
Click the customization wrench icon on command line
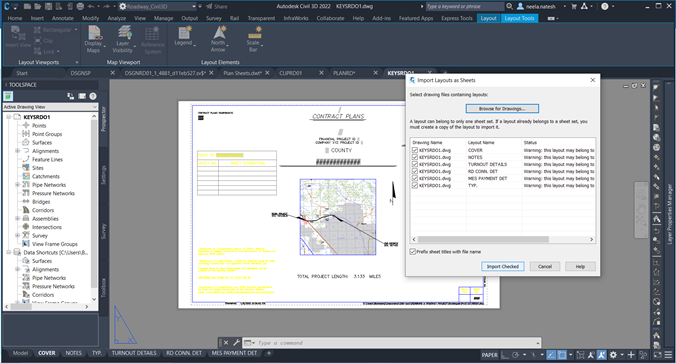pos(236,343)
